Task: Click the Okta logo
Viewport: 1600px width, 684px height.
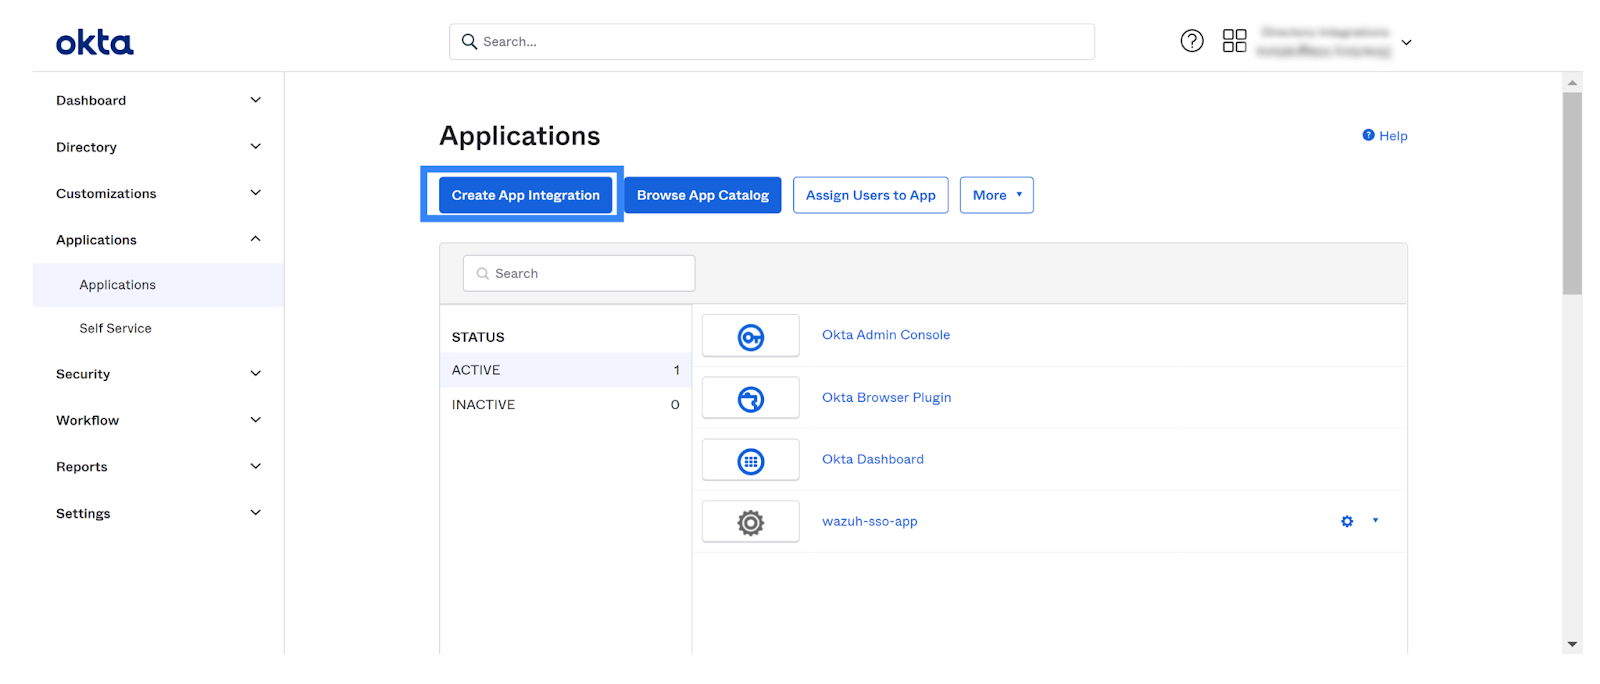Action: click(94, 42)
